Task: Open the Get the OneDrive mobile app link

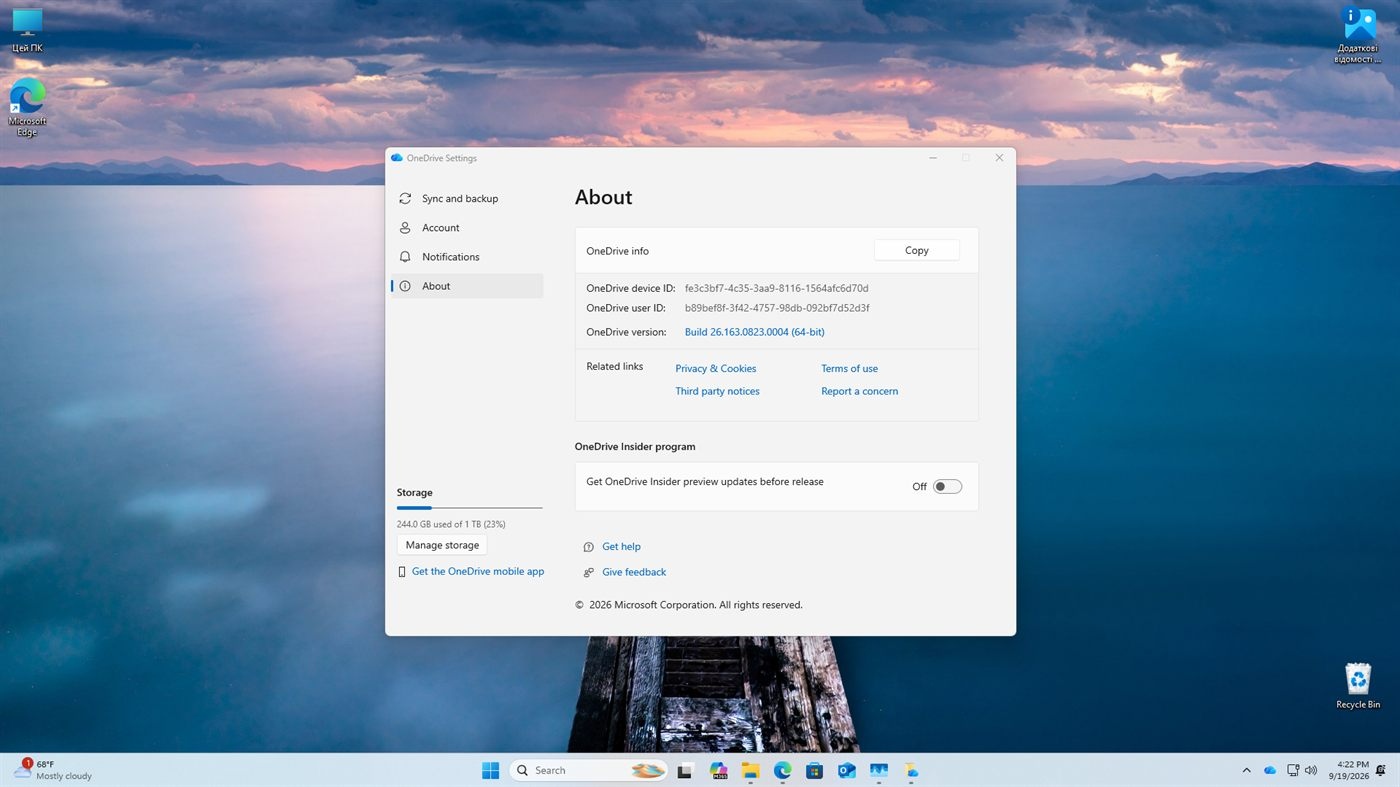Action: [x=478, y=572]
